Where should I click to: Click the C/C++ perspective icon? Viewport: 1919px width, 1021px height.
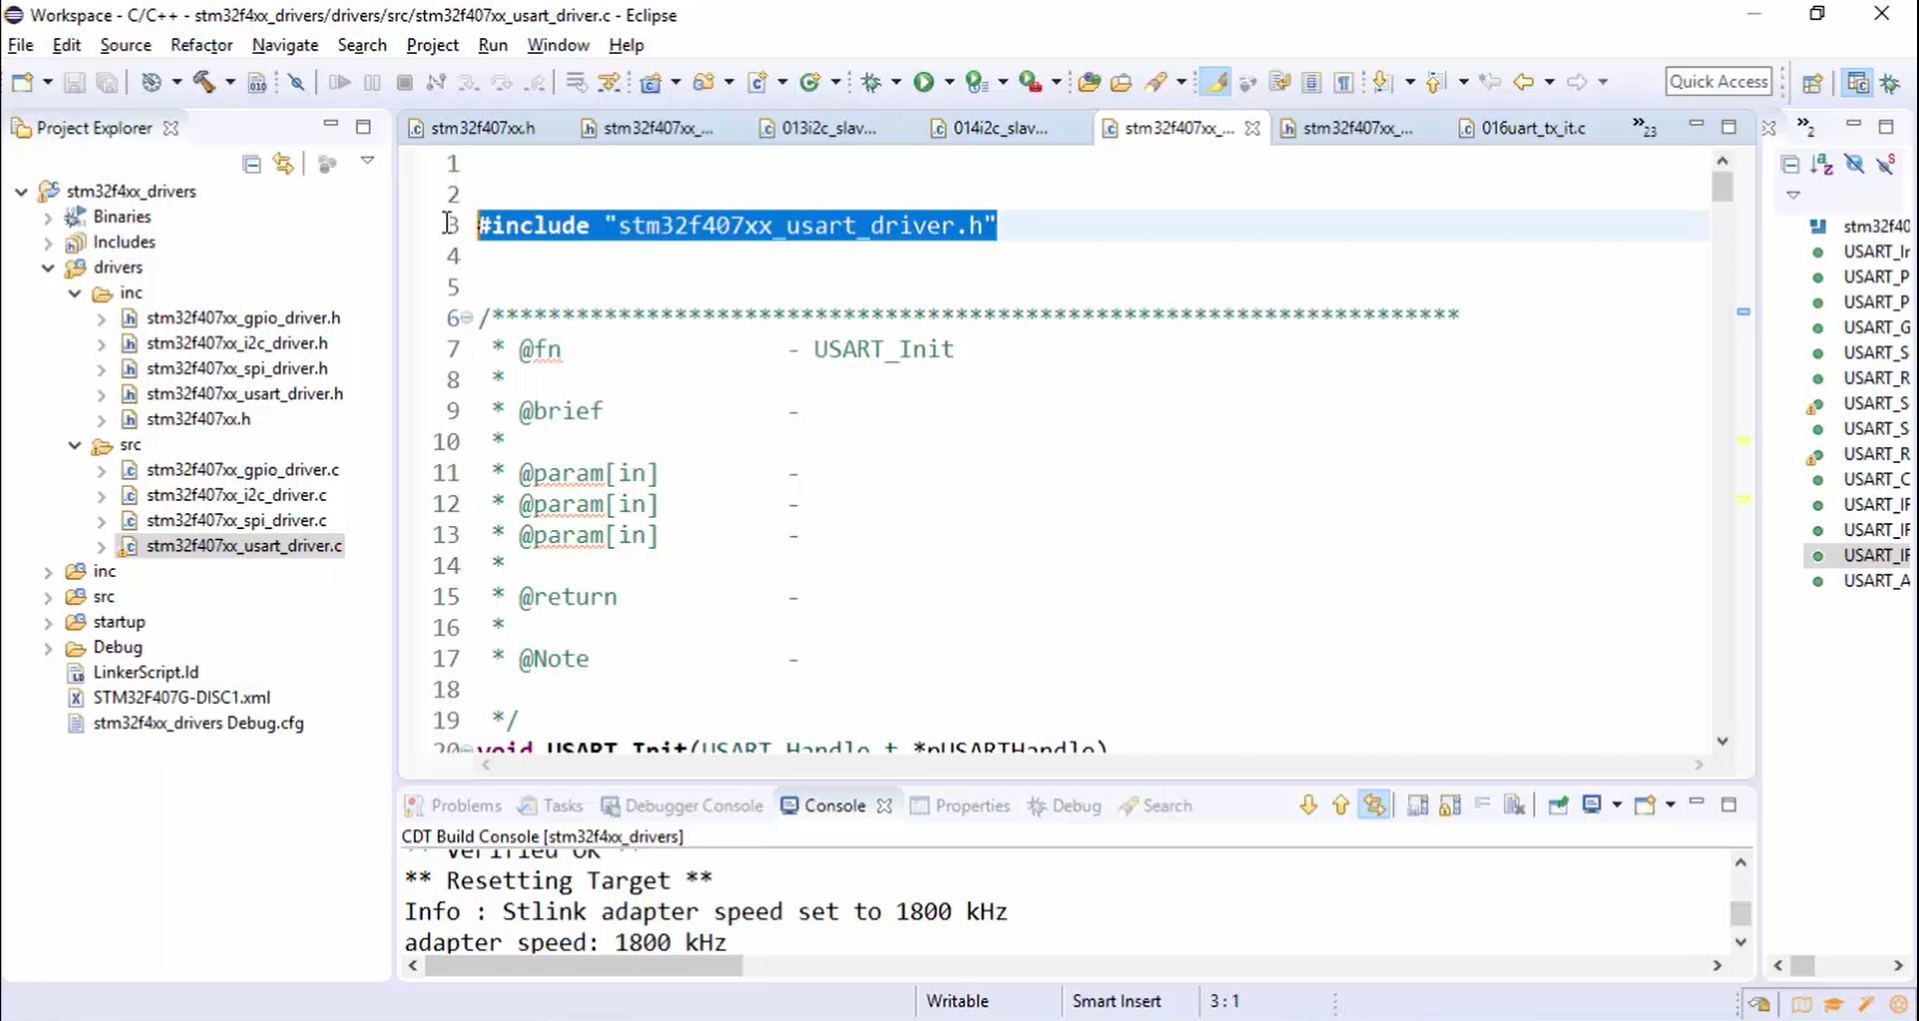1858,82
